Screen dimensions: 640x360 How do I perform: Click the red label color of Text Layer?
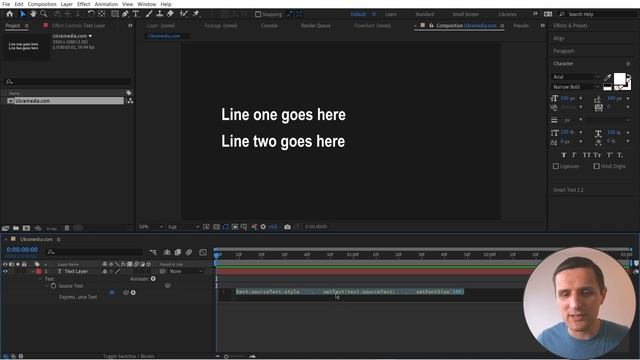tap(38, 271)
